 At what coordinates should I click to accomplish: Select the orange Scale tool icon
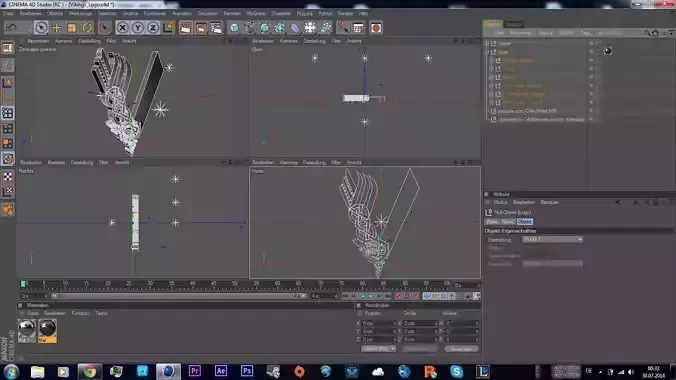tap(72, 28)
